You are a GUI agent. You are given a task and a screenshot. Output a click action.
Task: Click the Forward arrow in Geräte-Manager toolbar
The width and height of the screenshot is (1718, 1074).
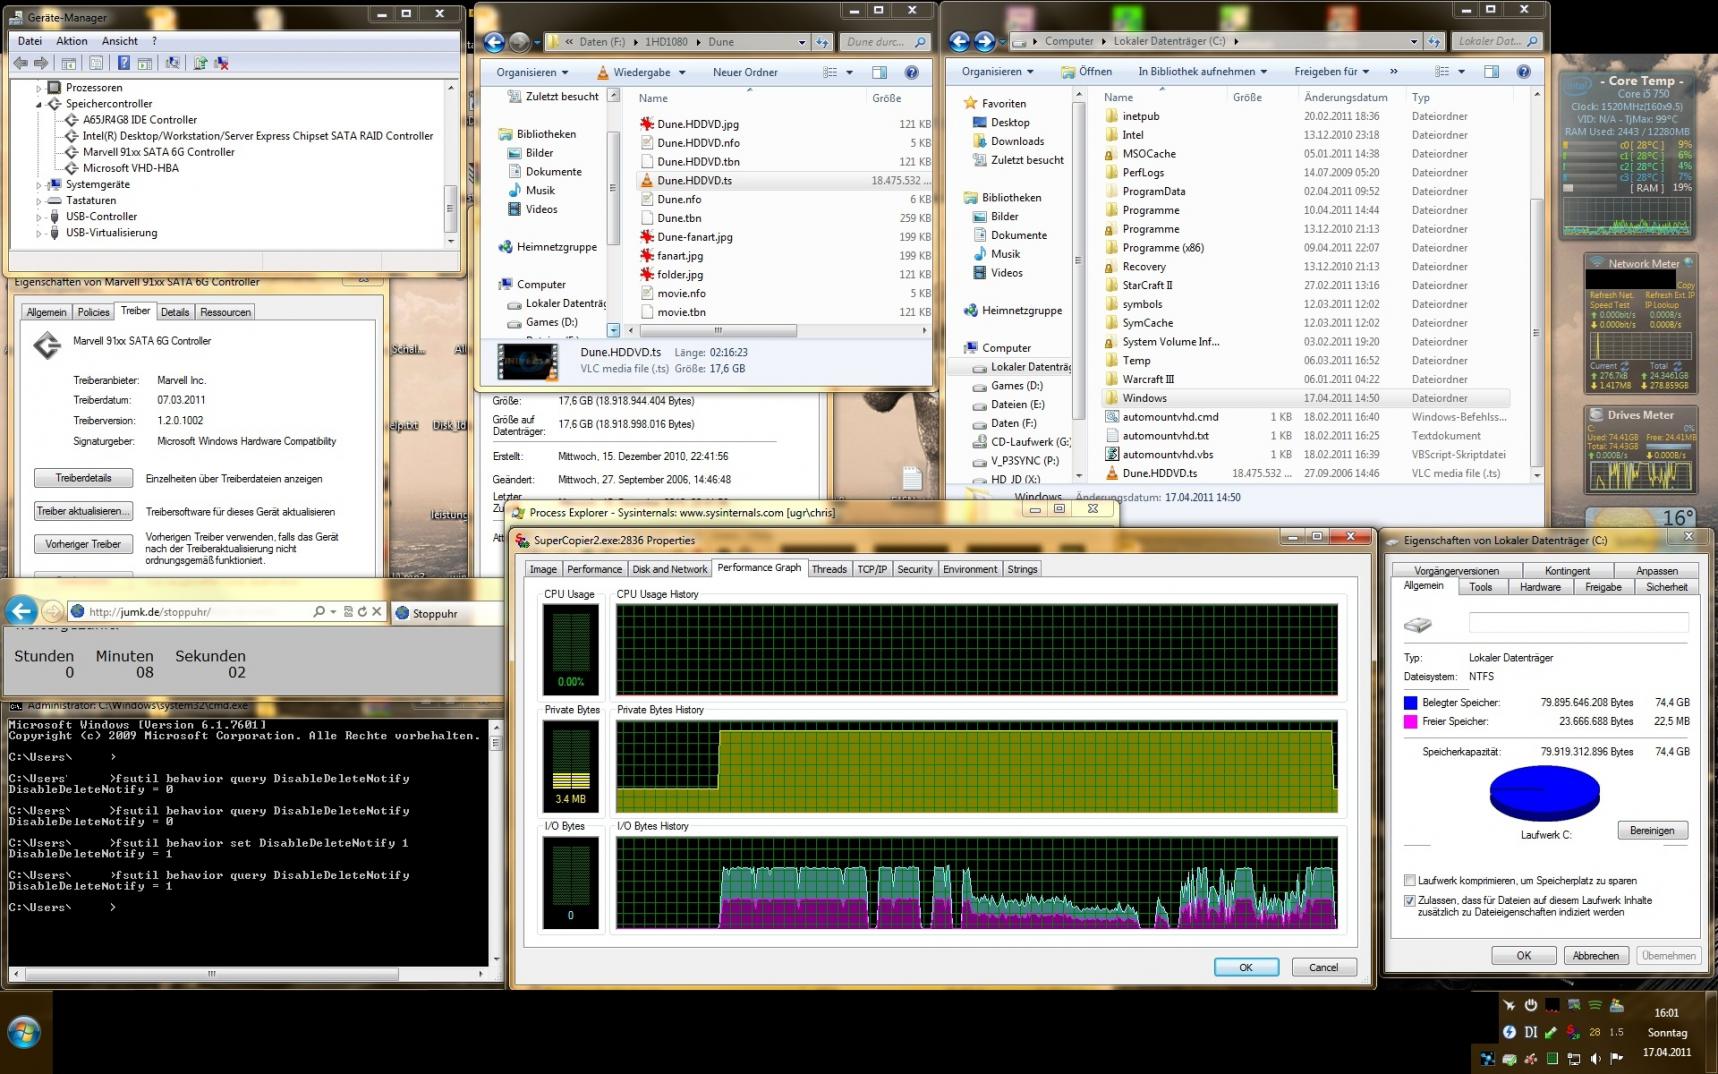pos(41,63)
